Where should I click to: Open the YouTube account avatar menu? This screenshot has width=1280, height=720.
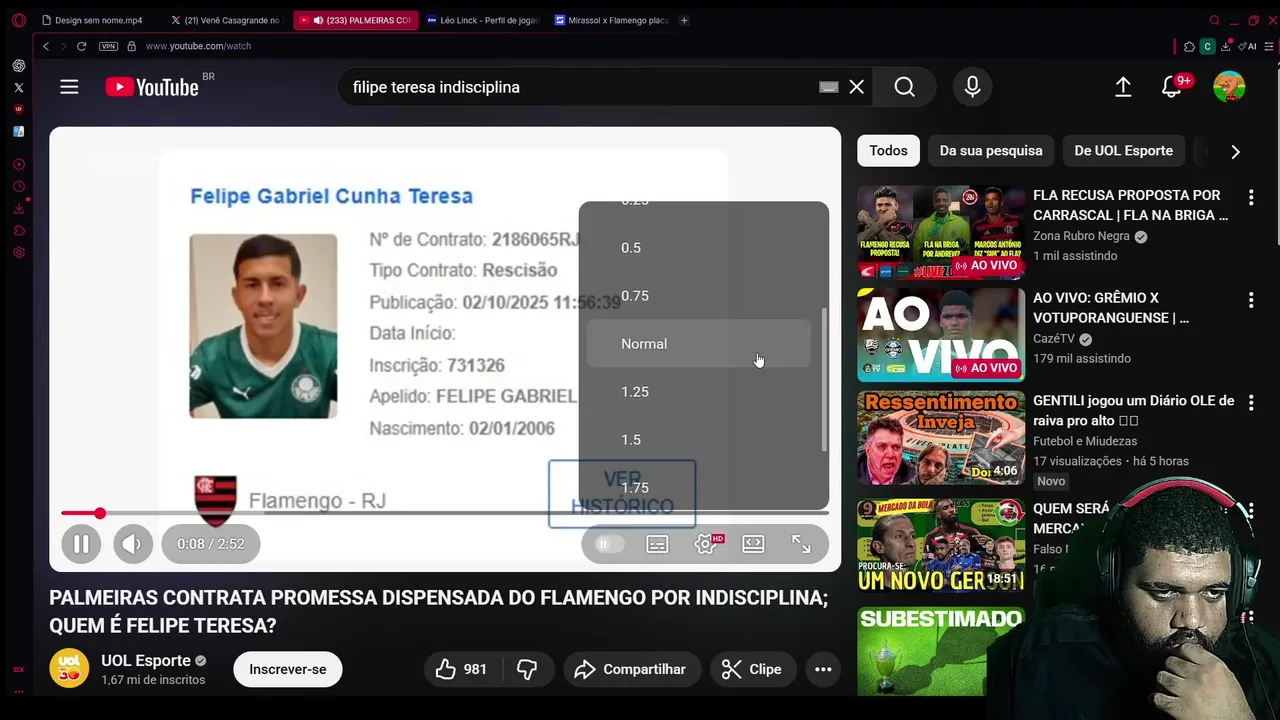coord(1229,87)
